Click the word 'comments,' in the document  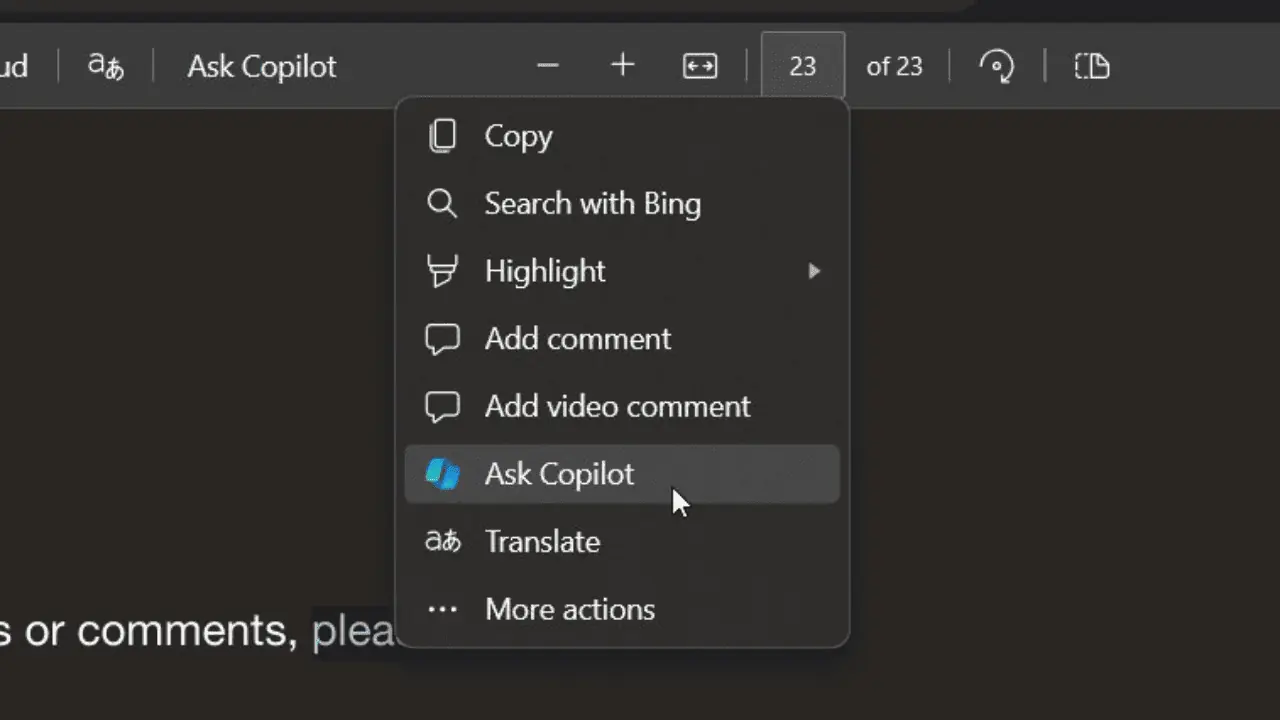click(x=187, y=631)
